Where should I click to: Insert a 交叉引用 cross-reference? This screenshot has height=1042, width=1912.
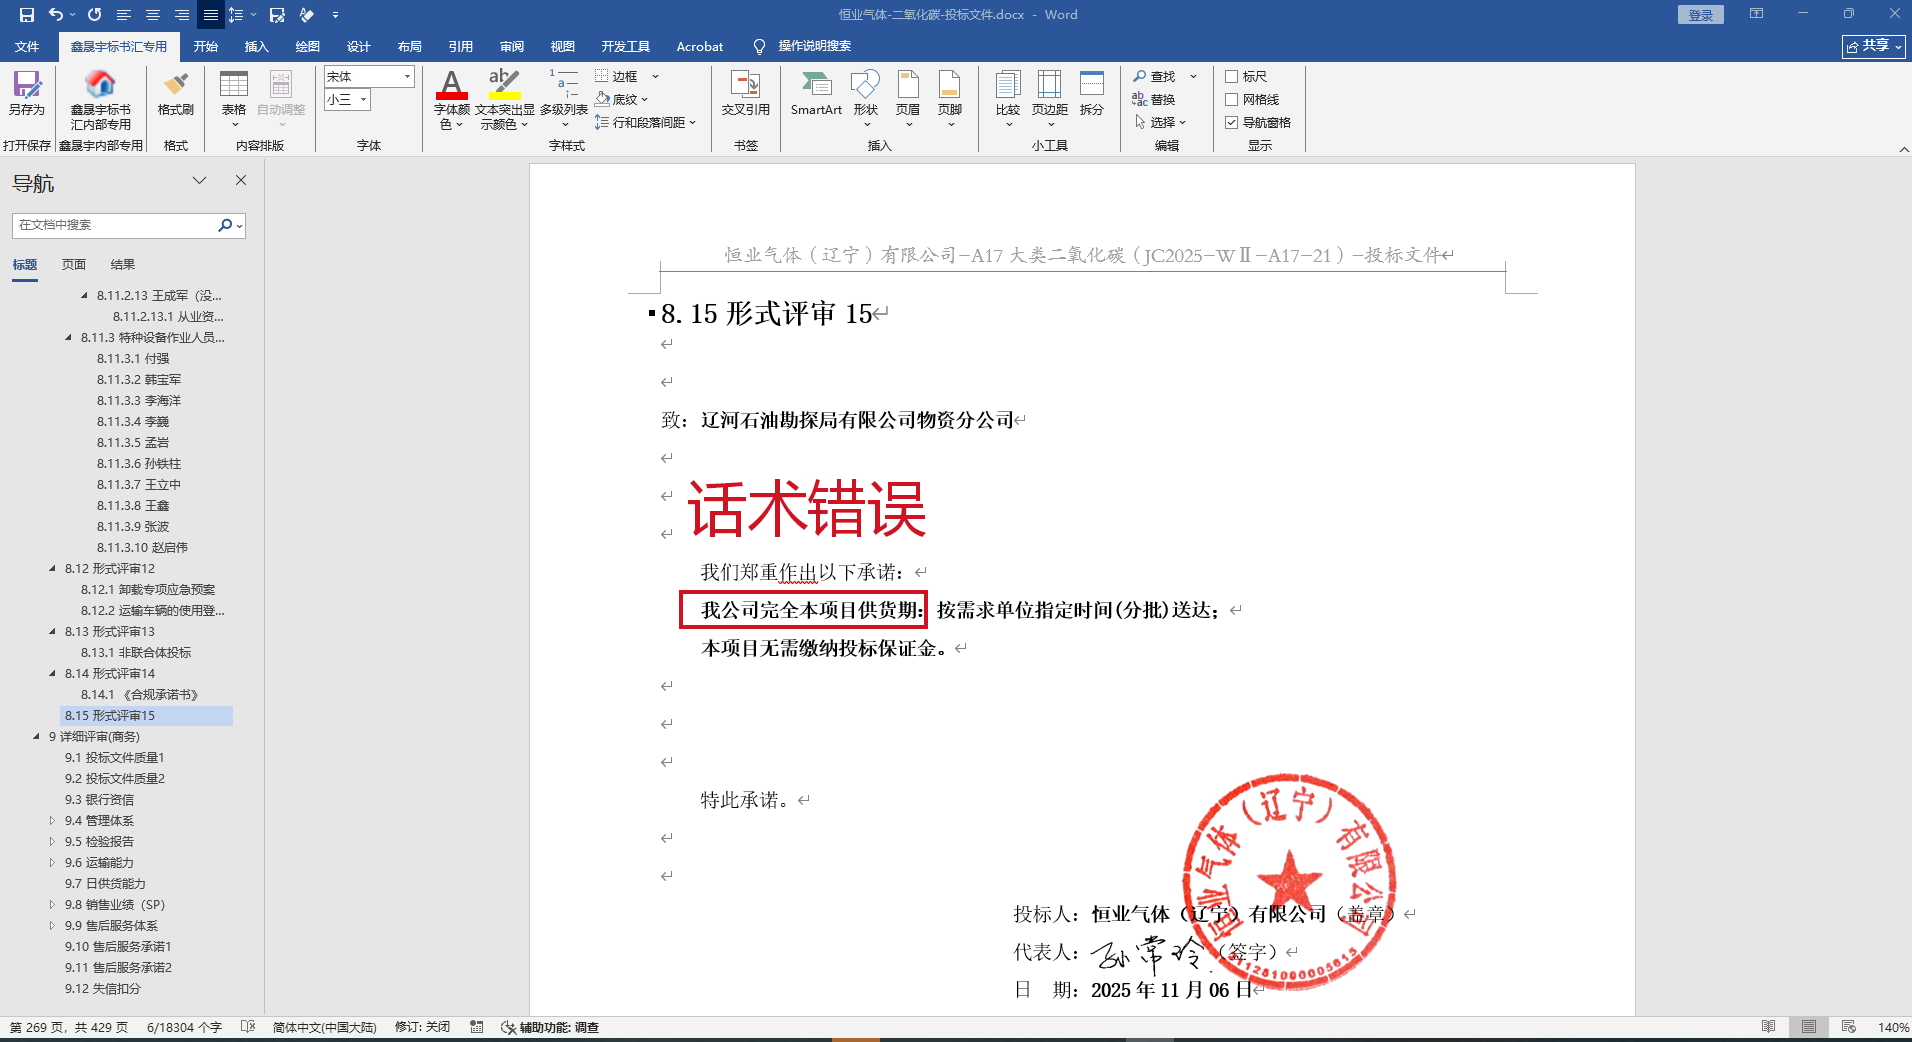[746, 93]
